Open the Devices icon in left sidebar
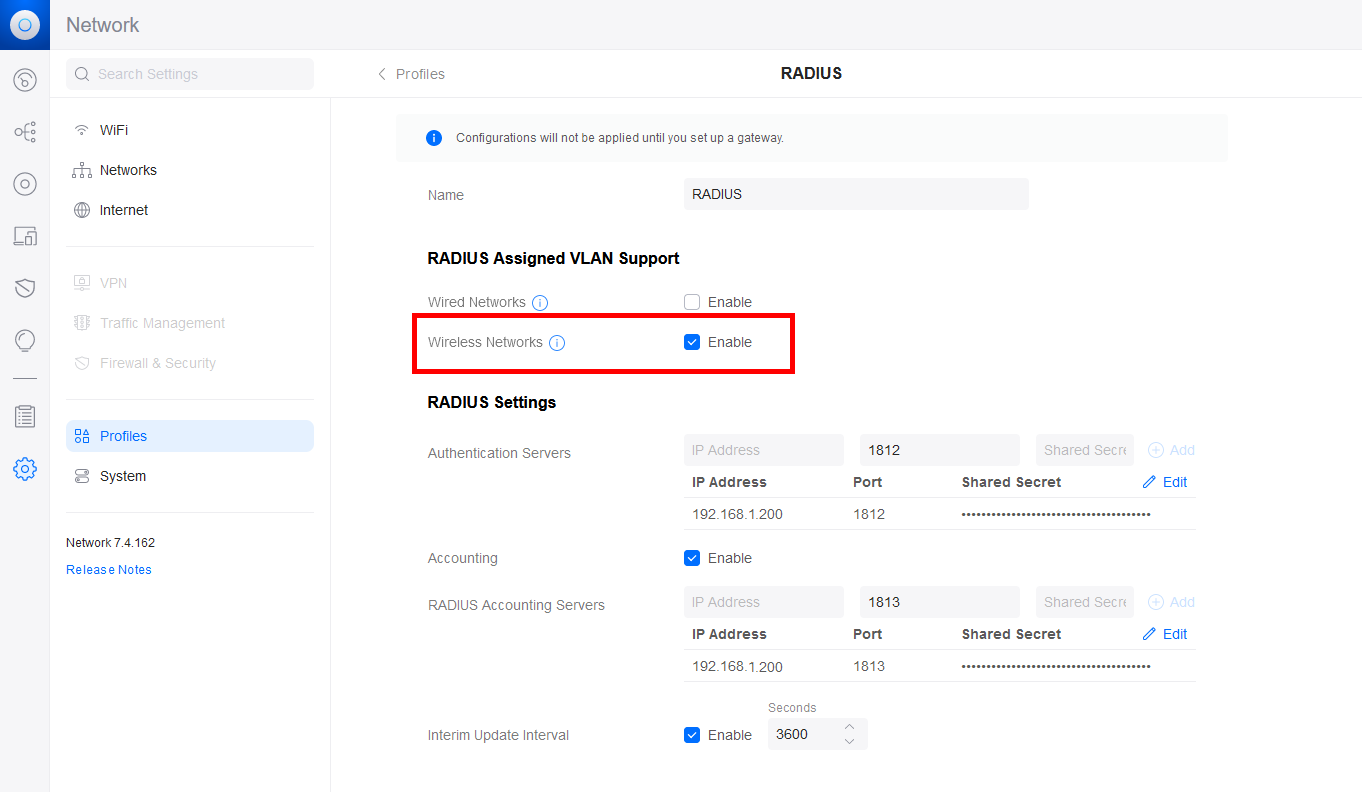 (24, 235)
